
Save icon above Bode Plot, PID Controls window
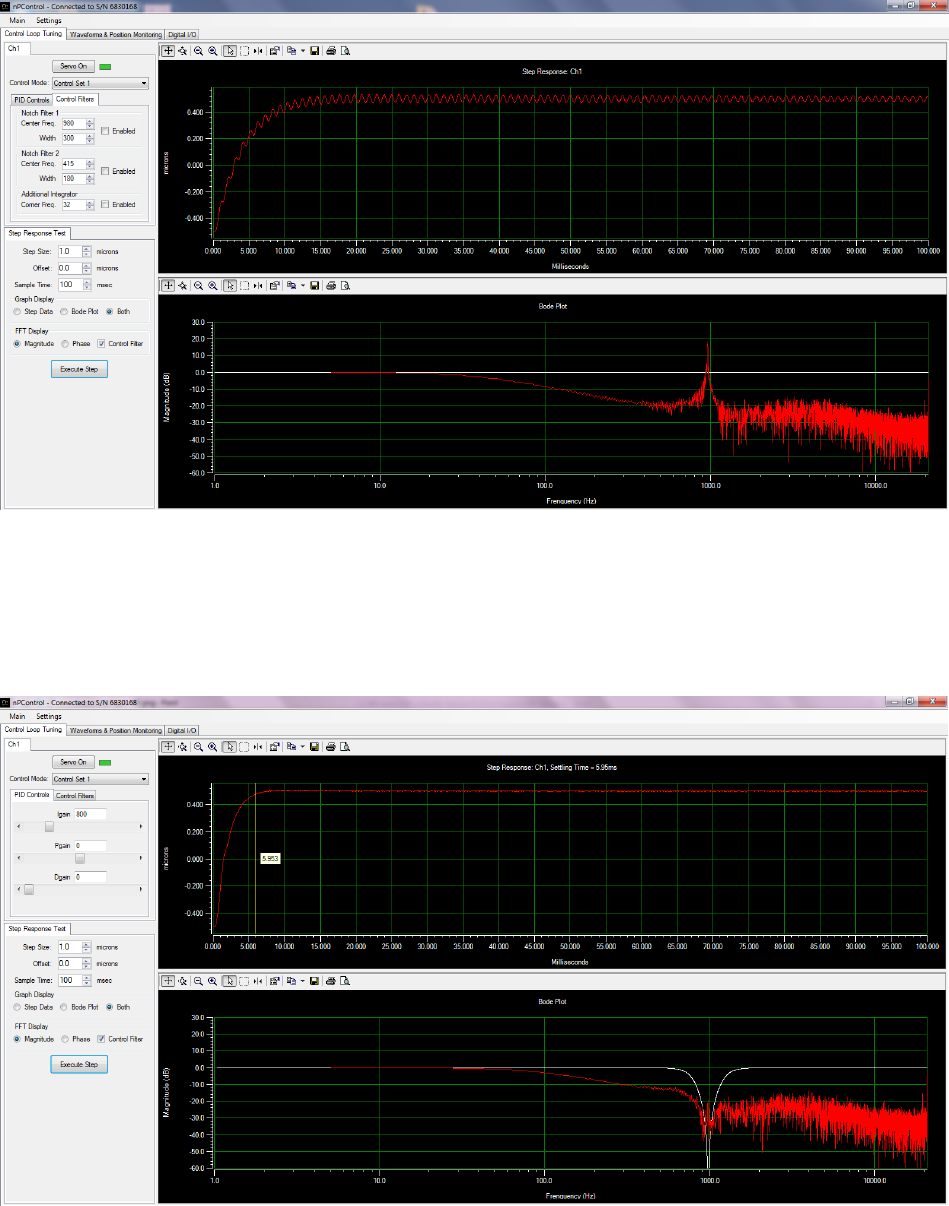pyautogui.click(x=314, y=981)
